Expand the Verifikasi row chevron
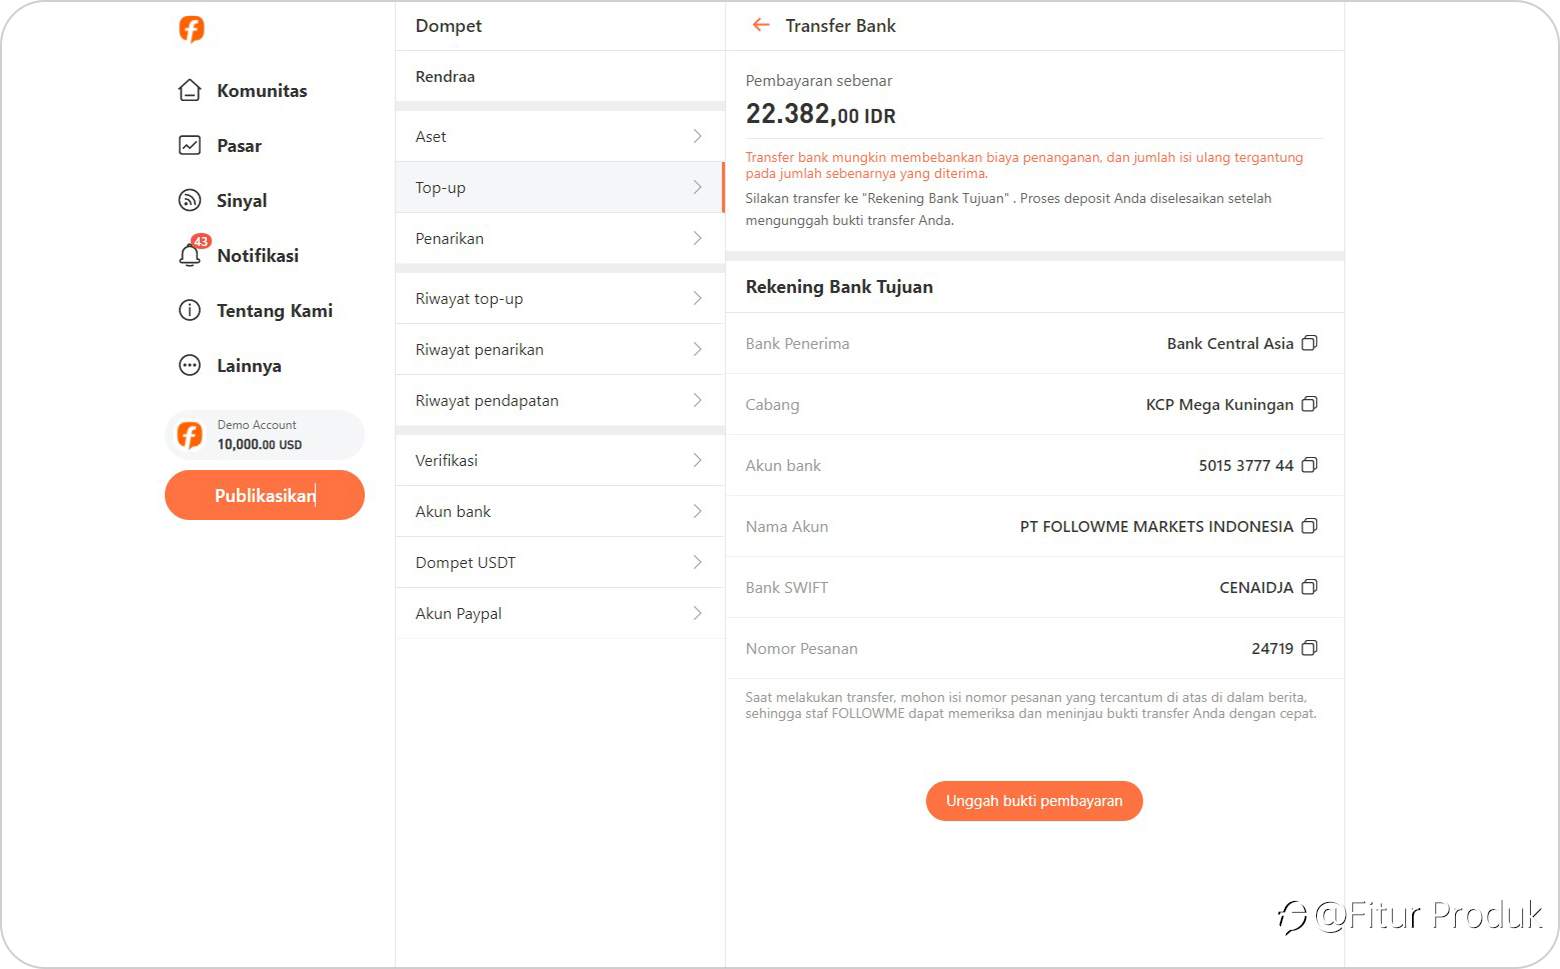 click(x=697, y=460)
